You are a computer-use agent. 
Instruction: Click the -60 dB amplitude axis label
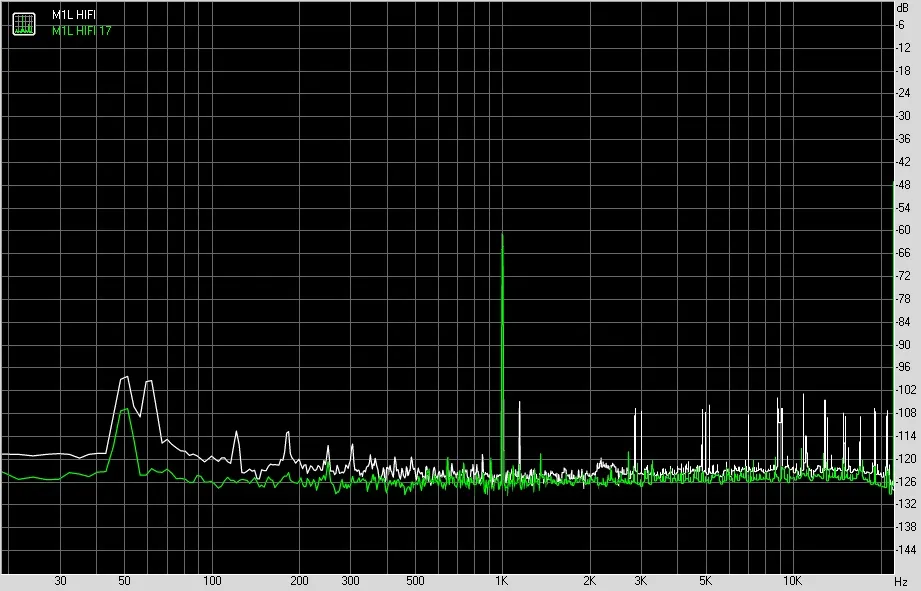coord(903,230)
